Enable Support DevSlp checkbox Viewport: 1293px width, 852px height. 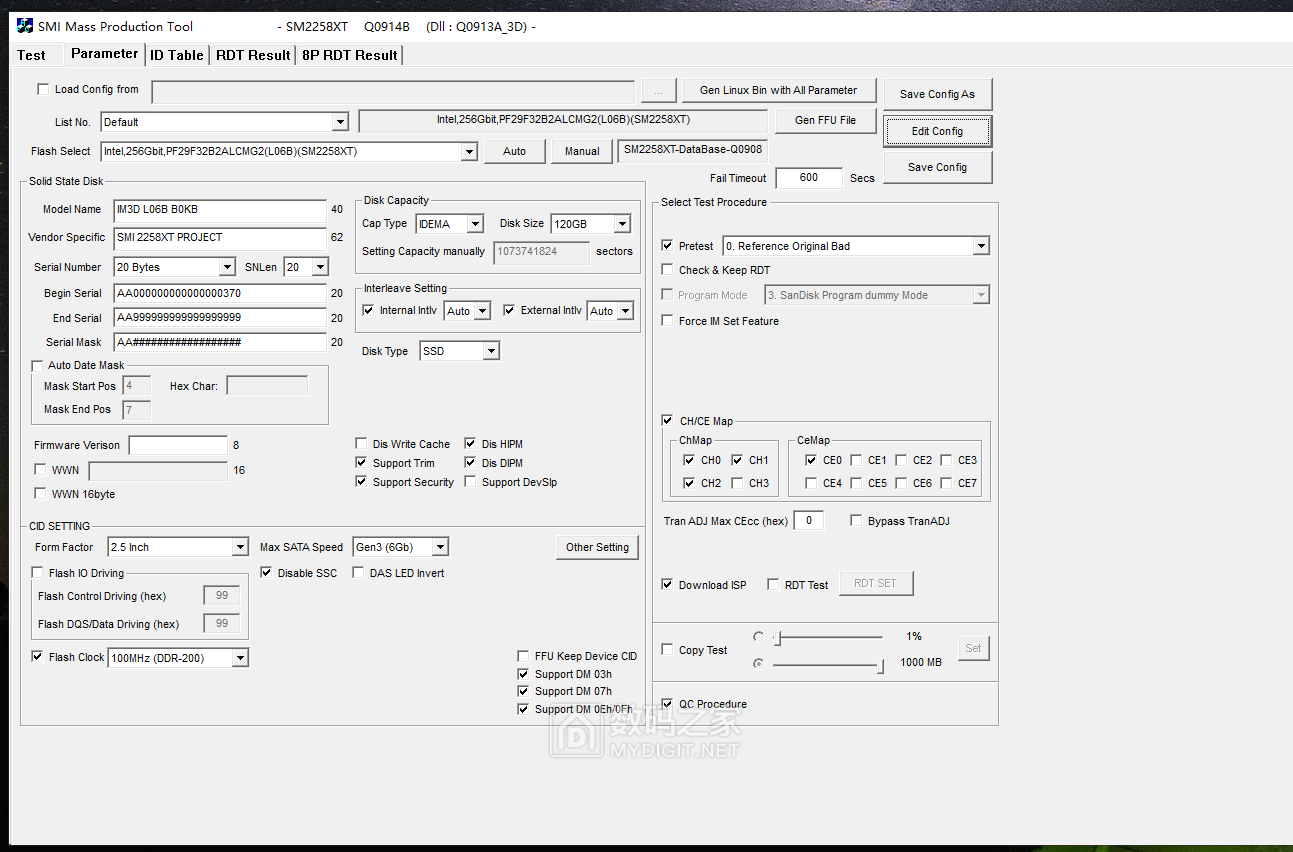(x=471, y=482)
